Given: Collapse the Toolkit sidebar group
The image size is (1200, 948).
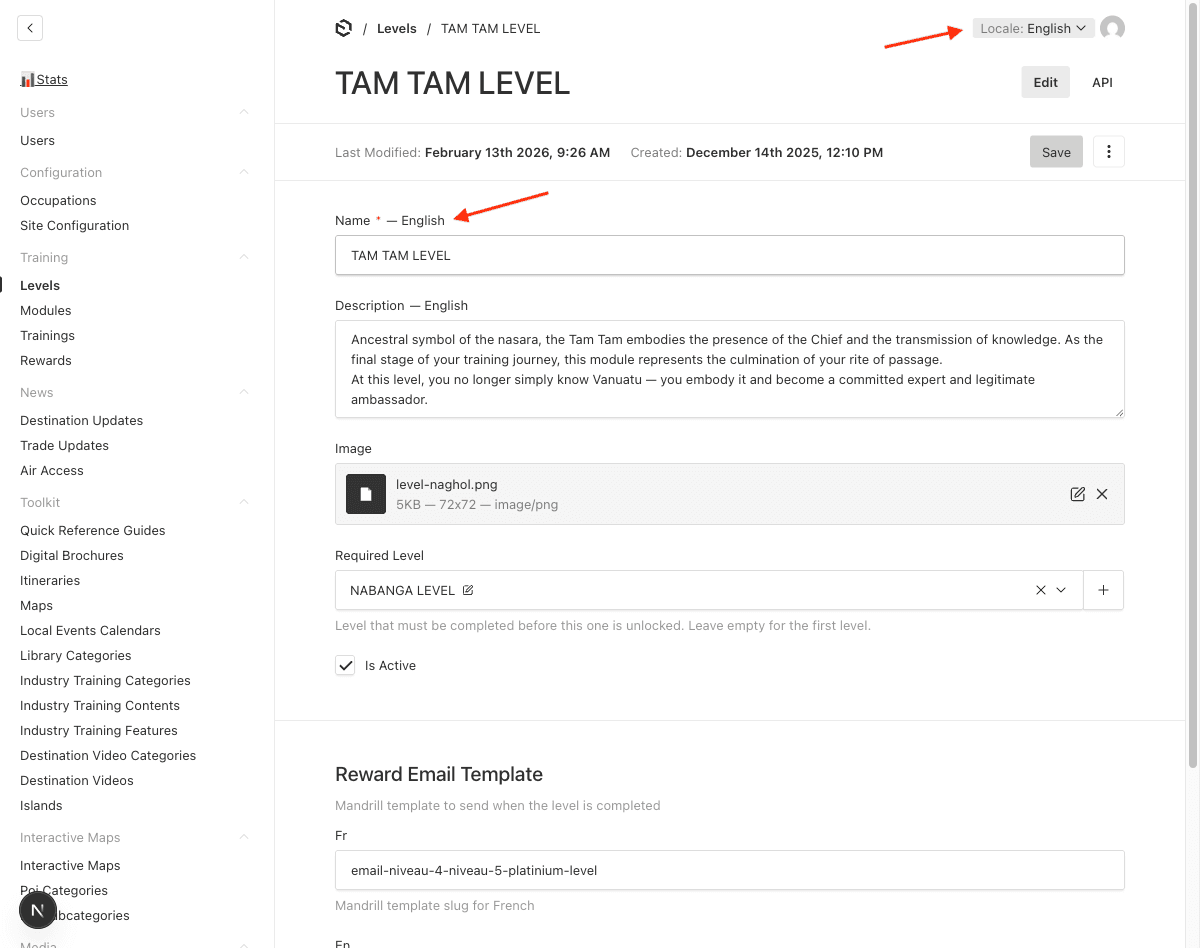Looking at the screenshot, I should pos(244,502).
